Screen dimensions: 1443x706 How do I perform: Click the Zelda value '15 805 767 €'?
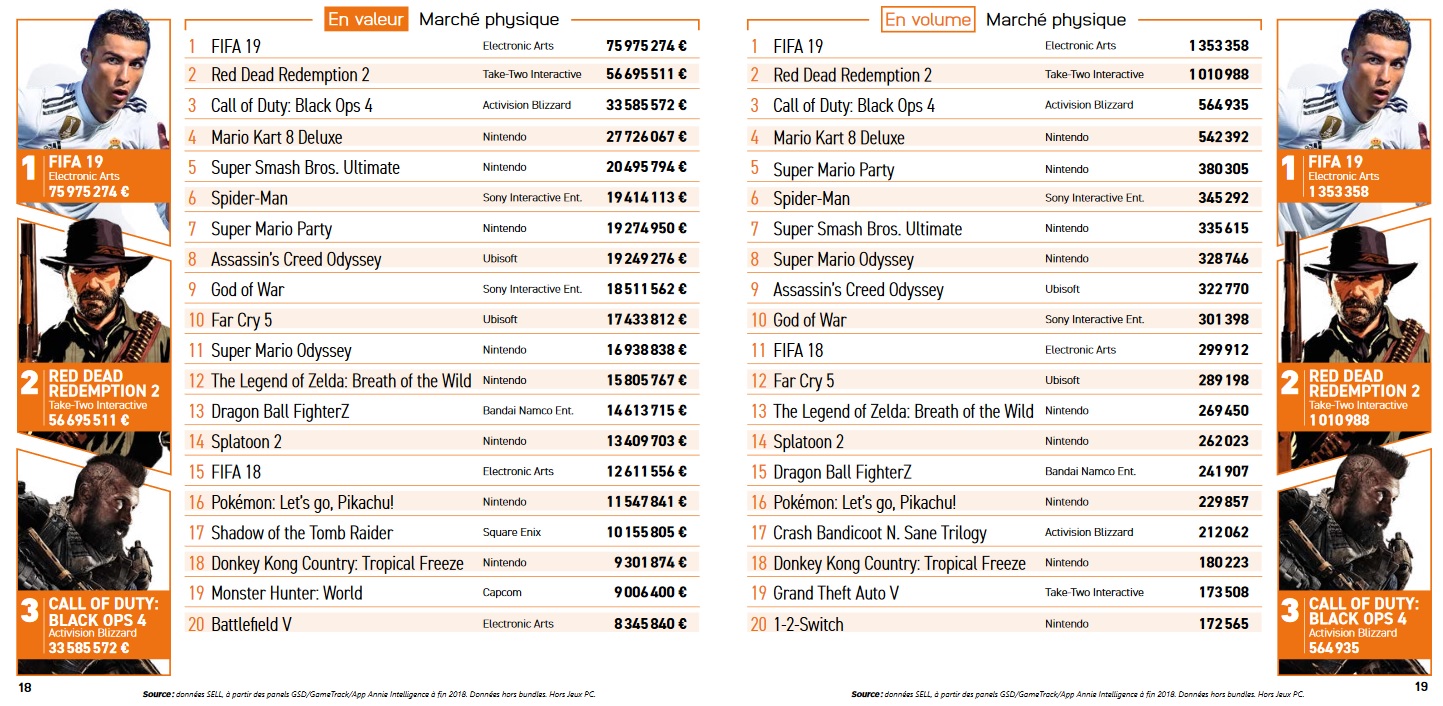(x=646, y=380)
